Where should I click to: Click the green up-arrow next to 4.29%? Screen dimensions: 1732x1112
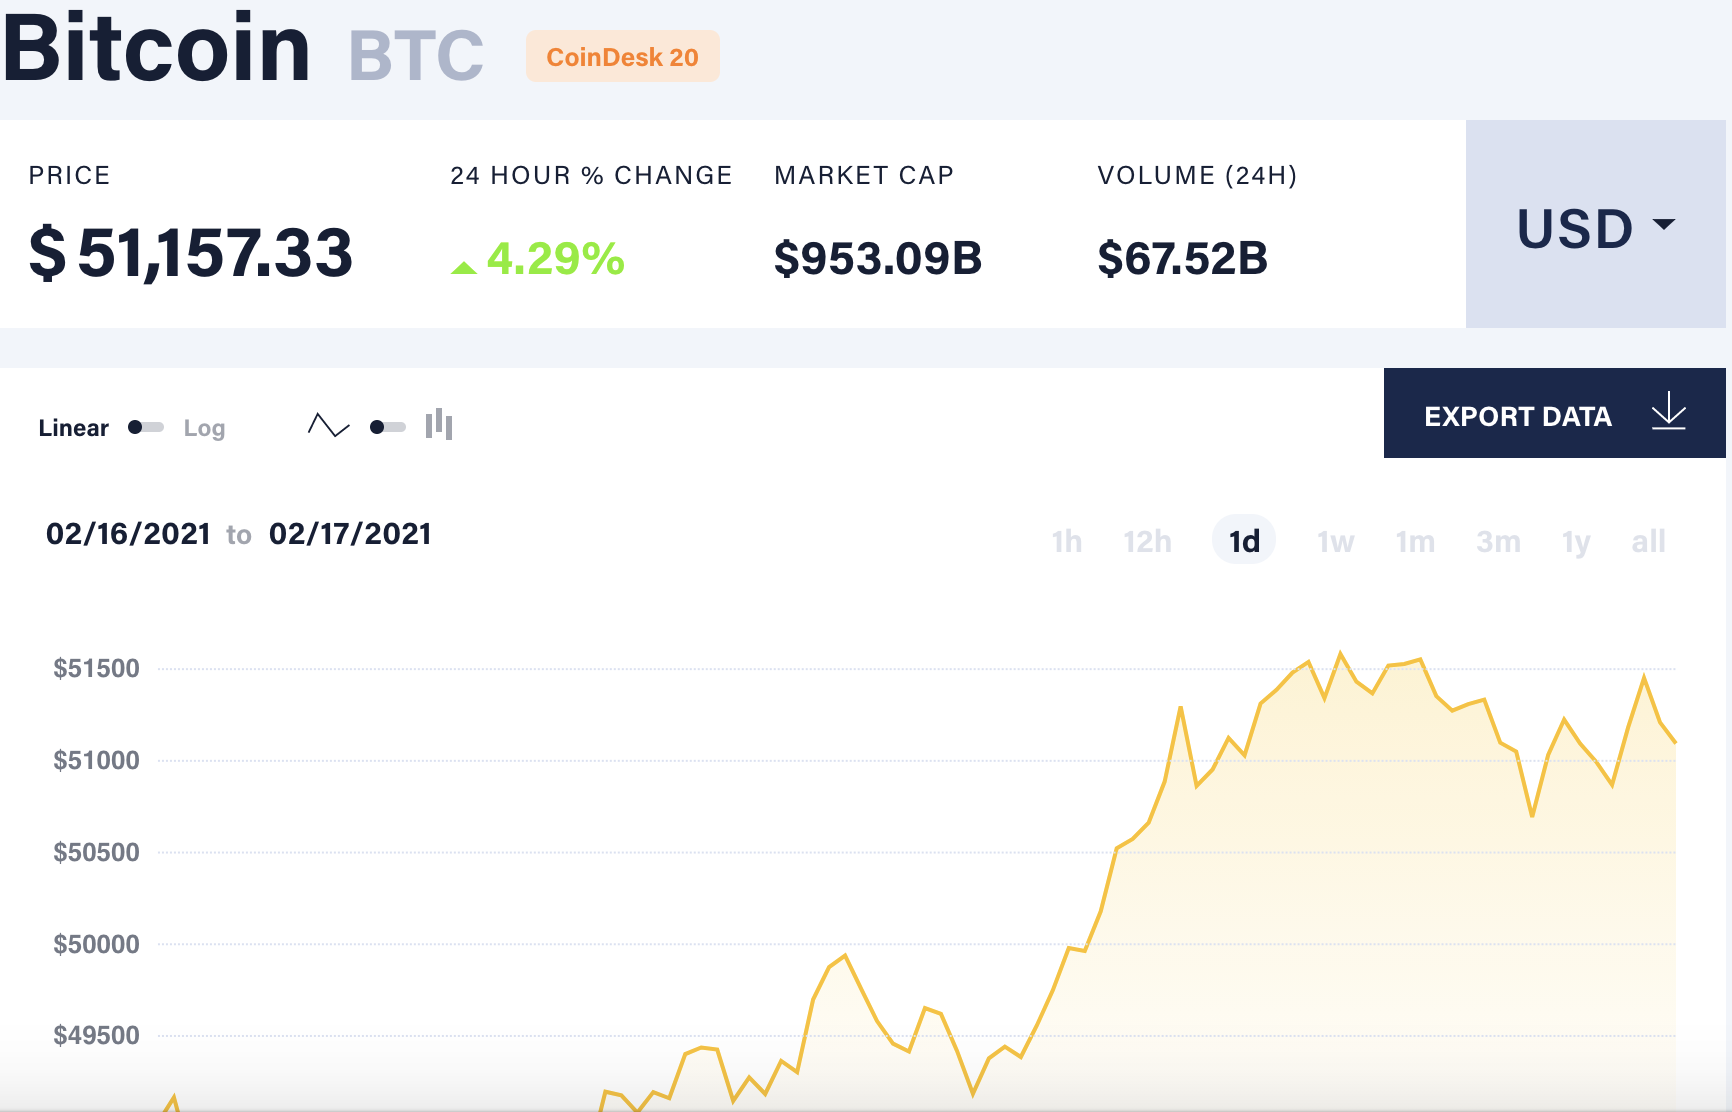click(463, 266)
